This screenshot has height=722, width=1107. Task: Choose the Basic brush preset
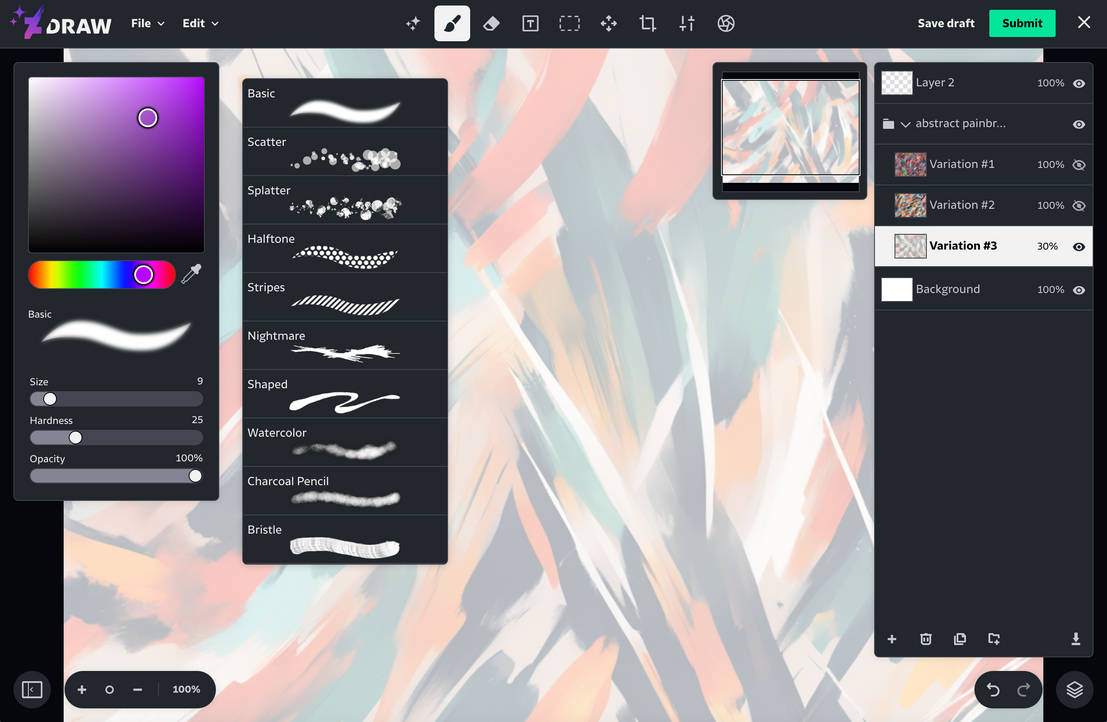[x=345, y=103]
